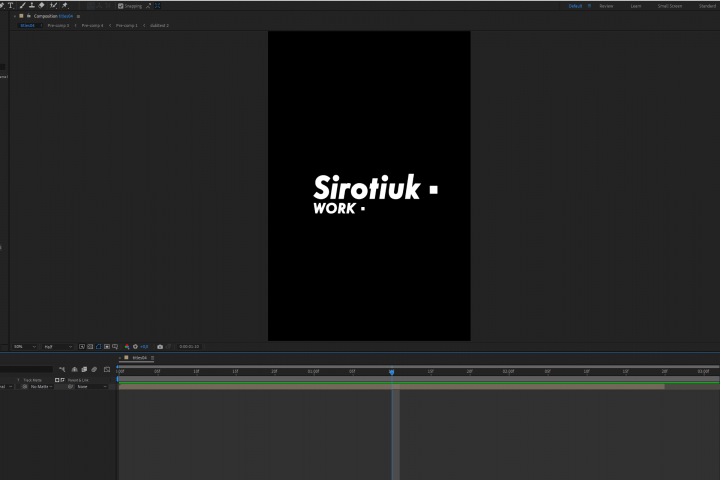Viewport: 720px width, 480px height.
Task: Open grid and guide options icon
Action: (x=115, y=347)
